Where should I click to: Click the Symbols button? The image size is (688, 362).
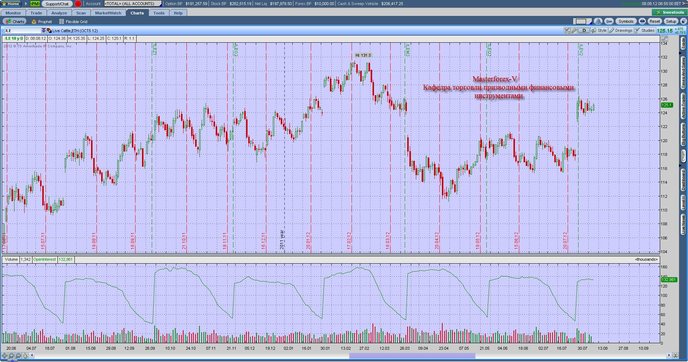click(626, 21)
